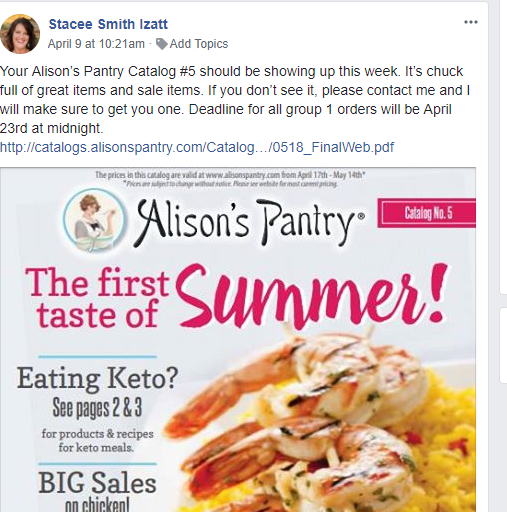Click the Alison's Pantry round logo illustration
The image size is (507, 512).
click(95, 220)
